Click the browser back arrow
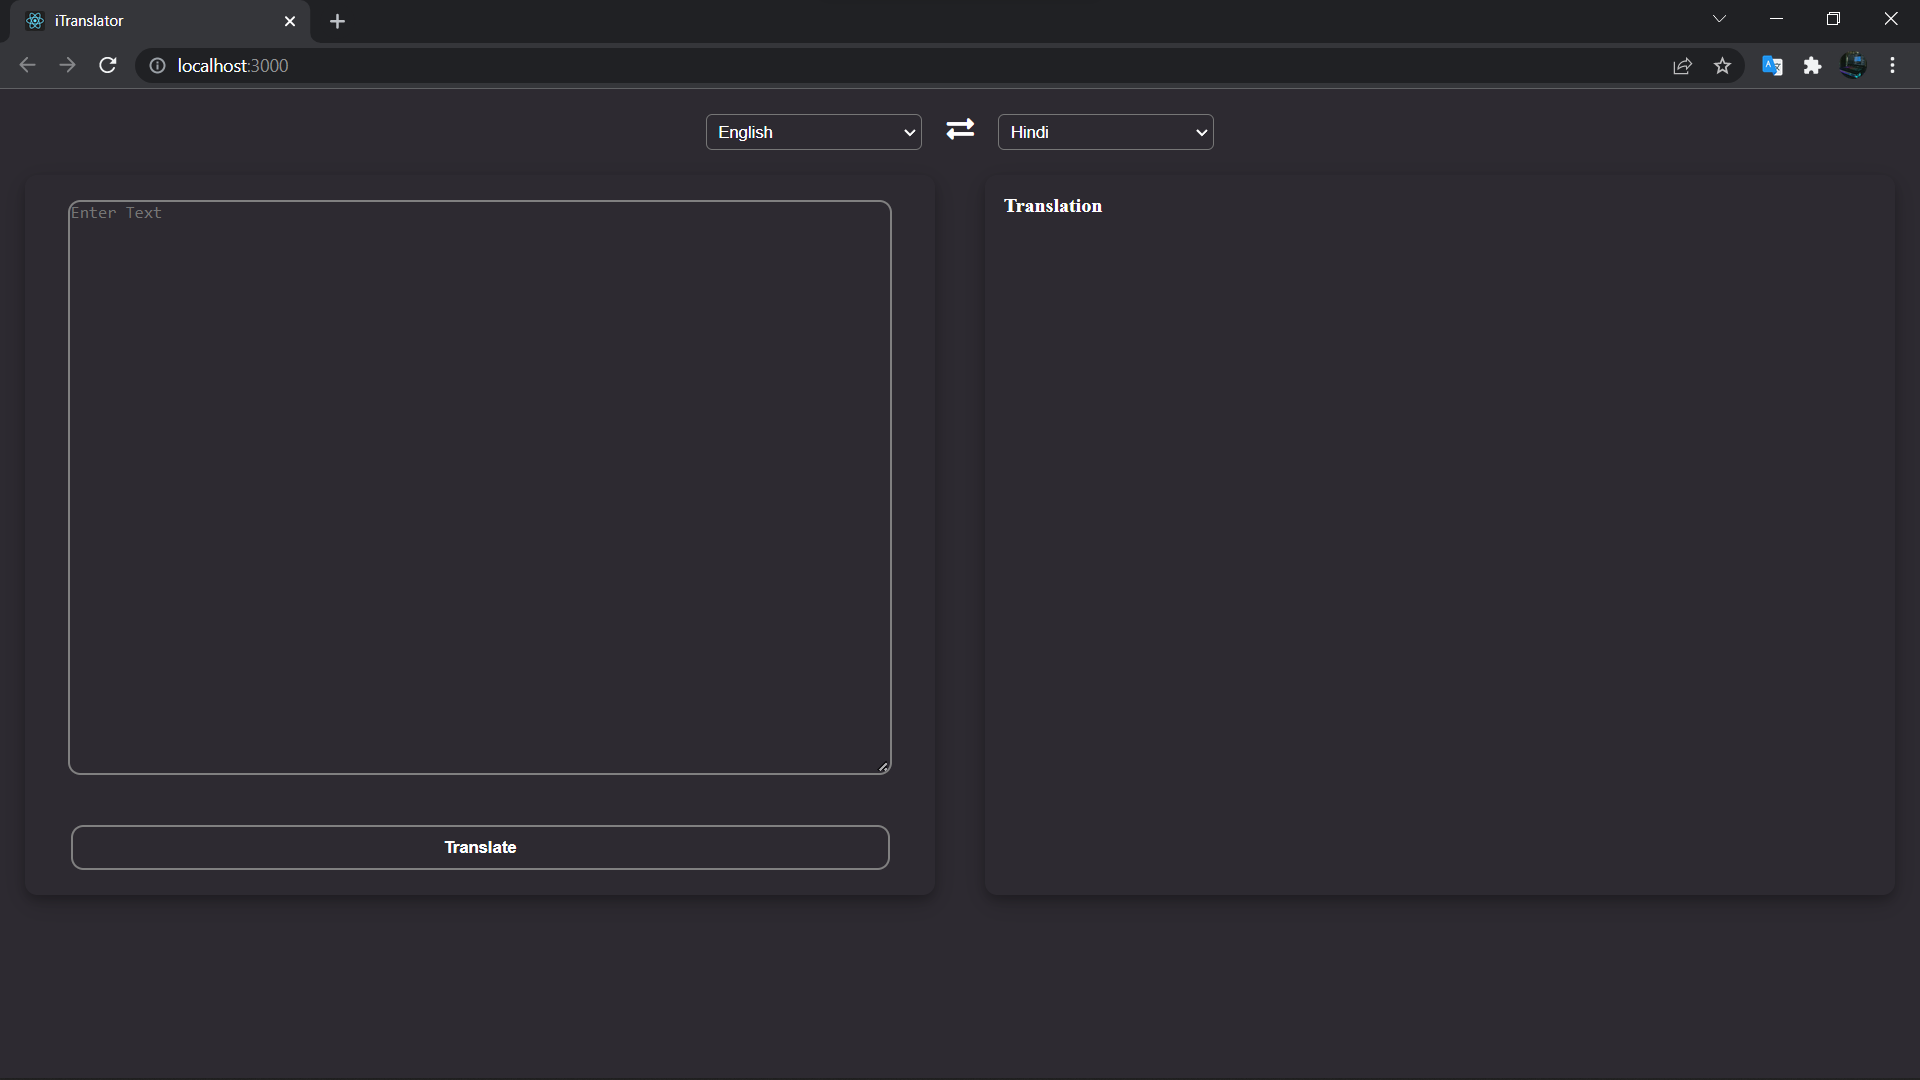Screen dimensions: 1920x1080 [27, 66]
